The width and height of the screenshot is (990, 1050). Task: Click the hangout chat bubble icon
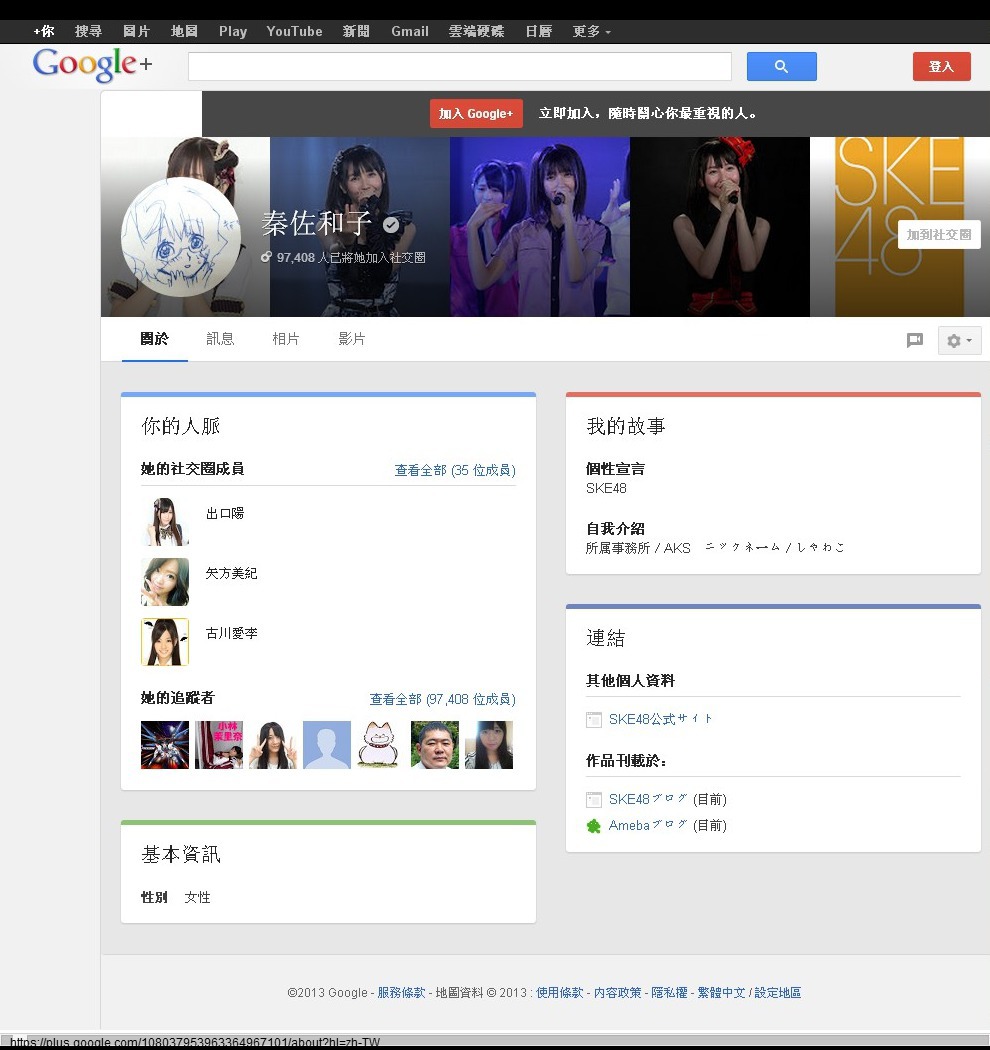click(x=914, y=340)
